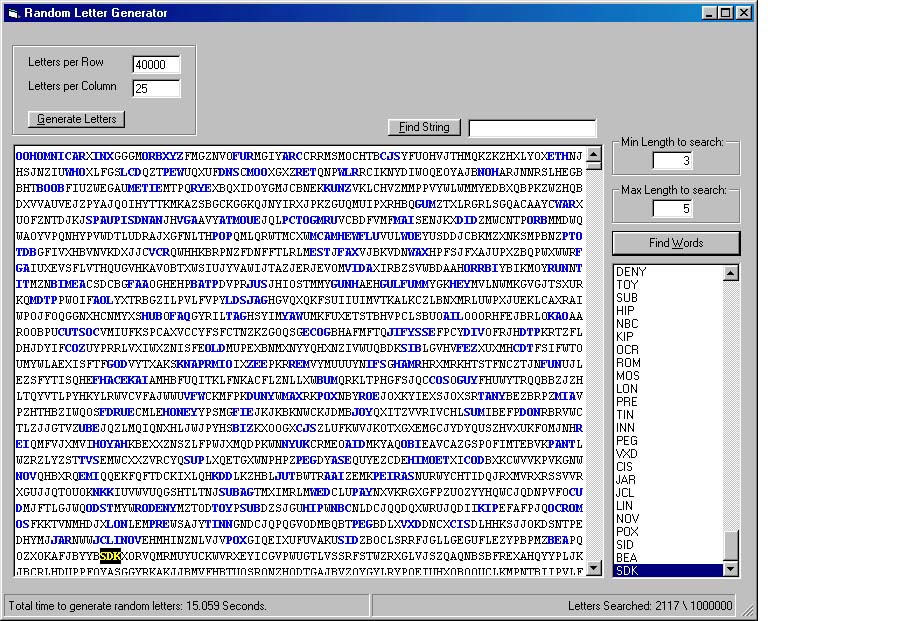Select POX in the words list
Screen dimensions: 913x621
pyautogui.click(x=627, y=532)
